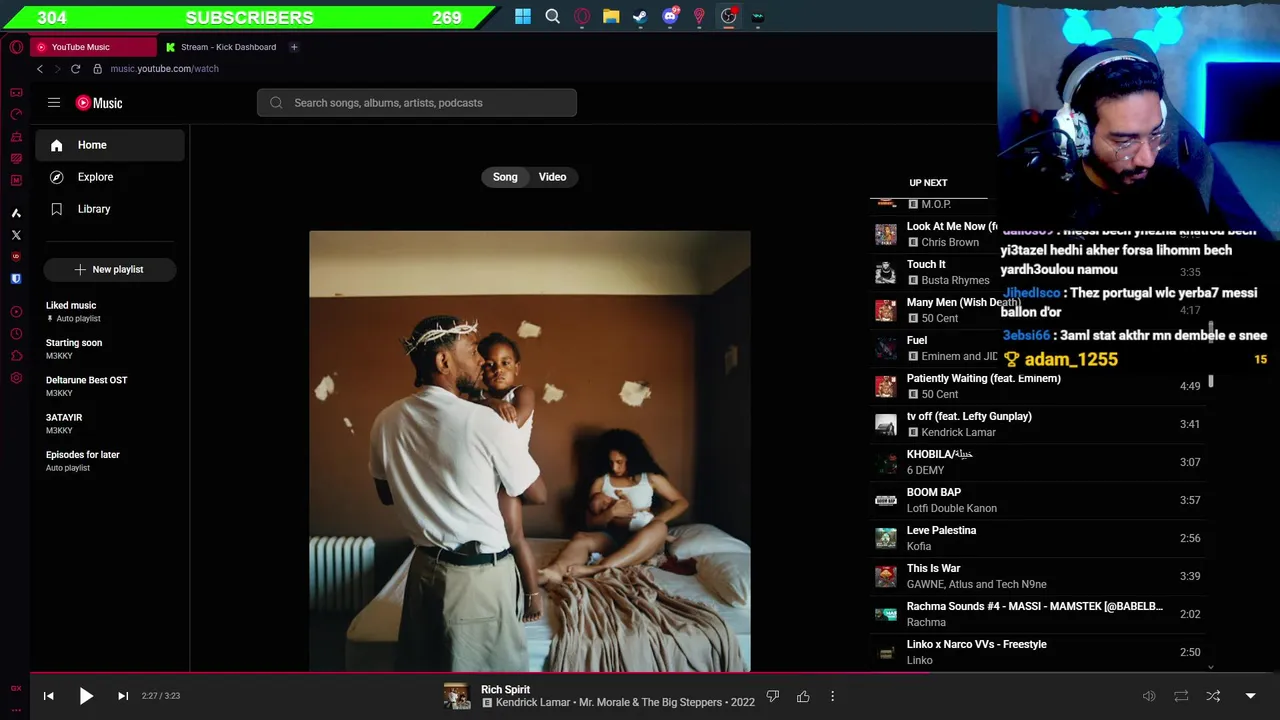Focus the search songs, albums, artists field
The image size is (1280, 720).
tap(417, 103)
